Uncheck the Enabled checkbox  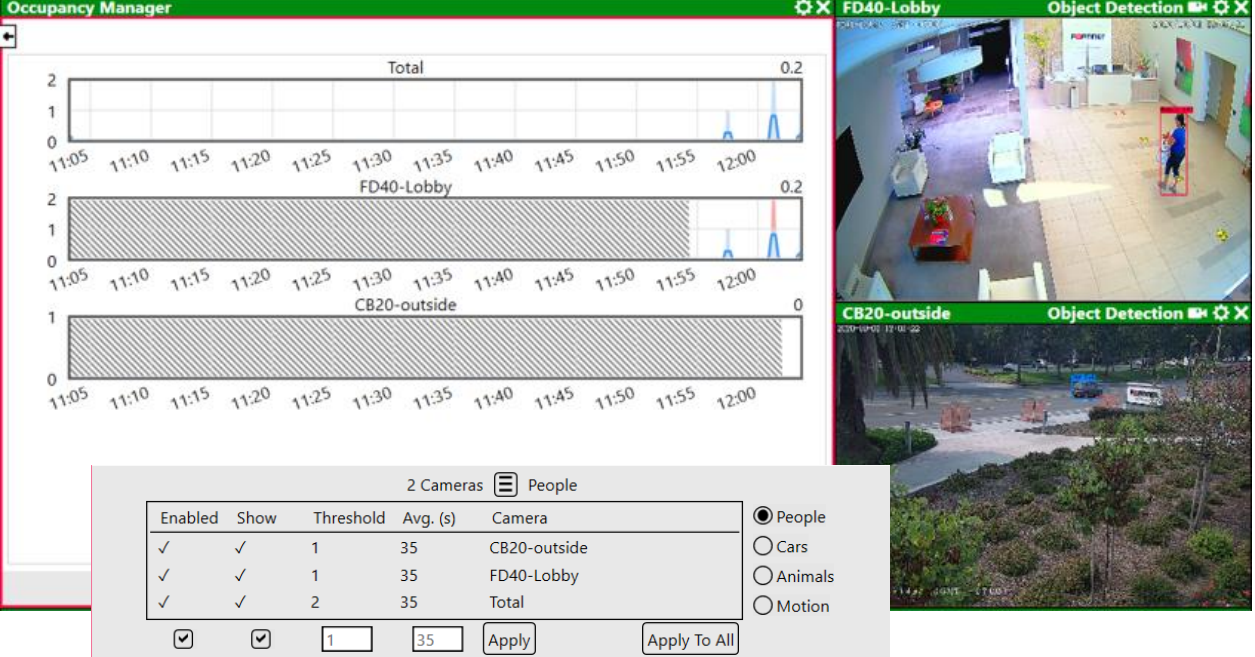(183, 638)
